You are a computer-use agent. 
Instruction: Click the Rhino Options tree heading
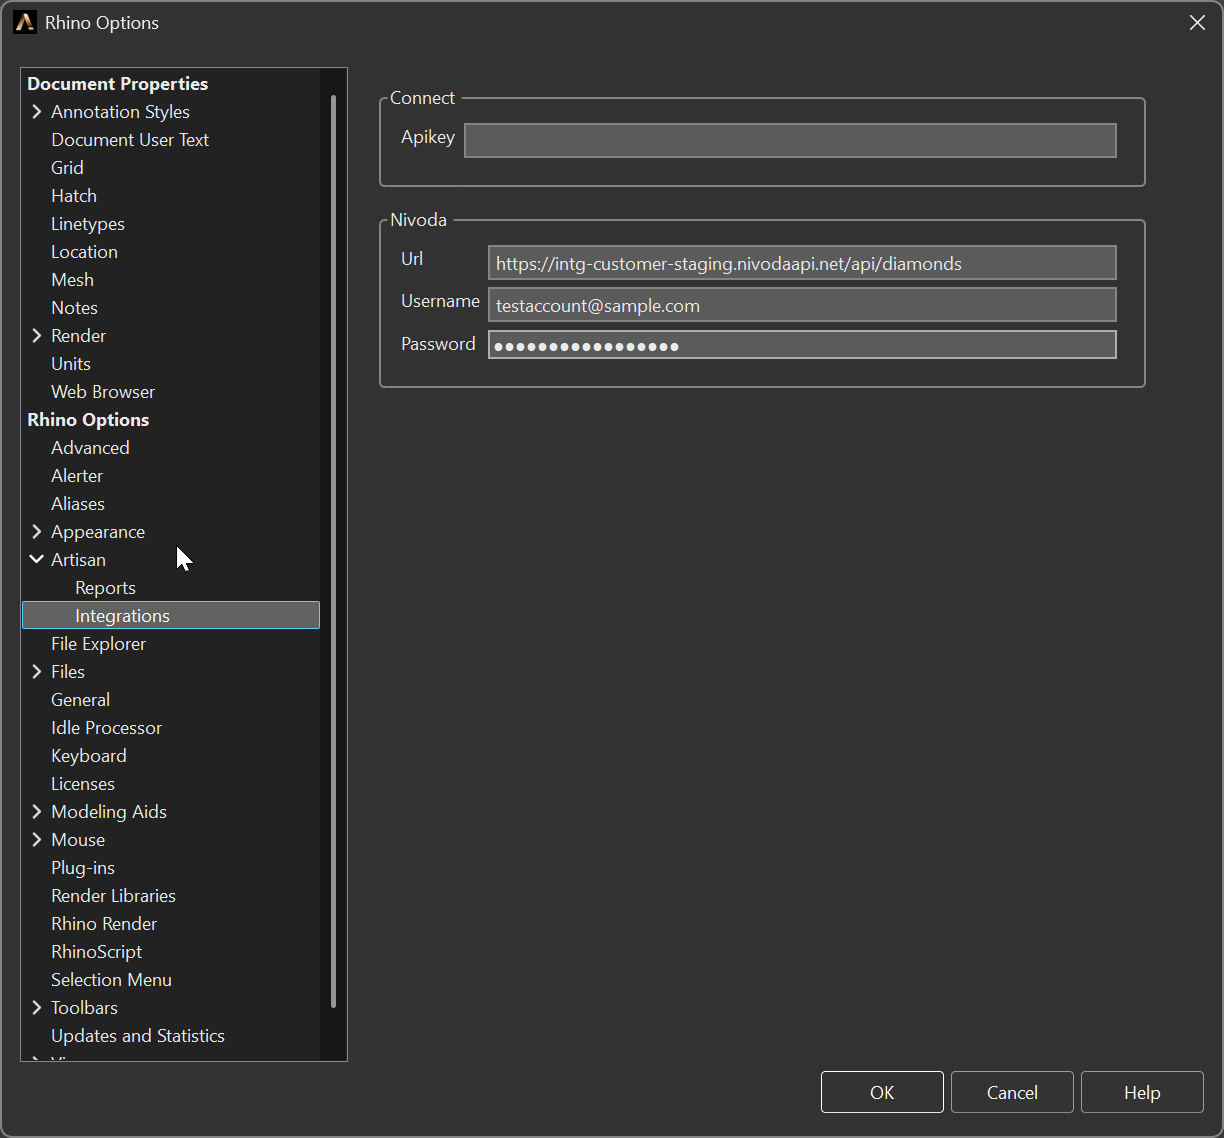[88, 419]
